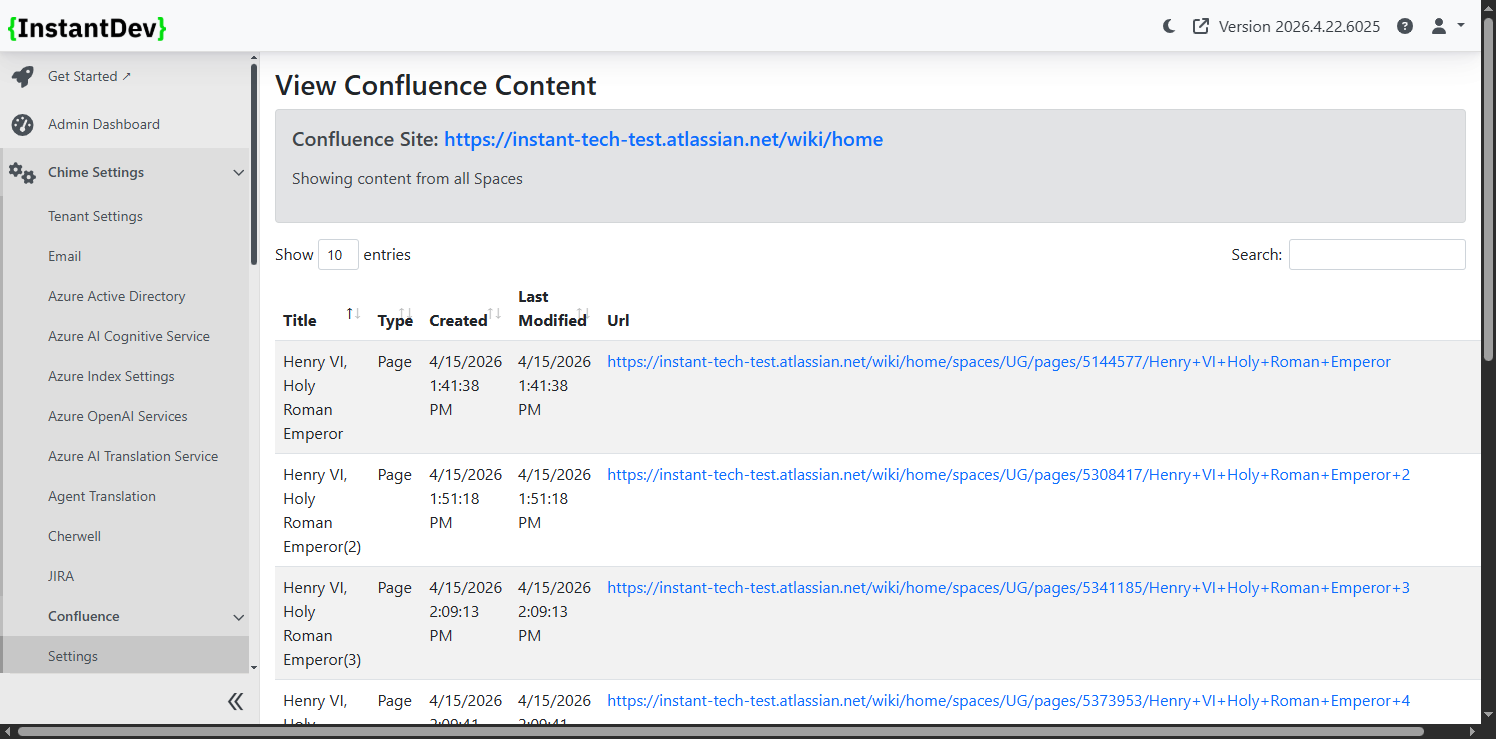Click the Admin Dashboard gauge icon
1496x739 pixels.
(x=22, y=124)
